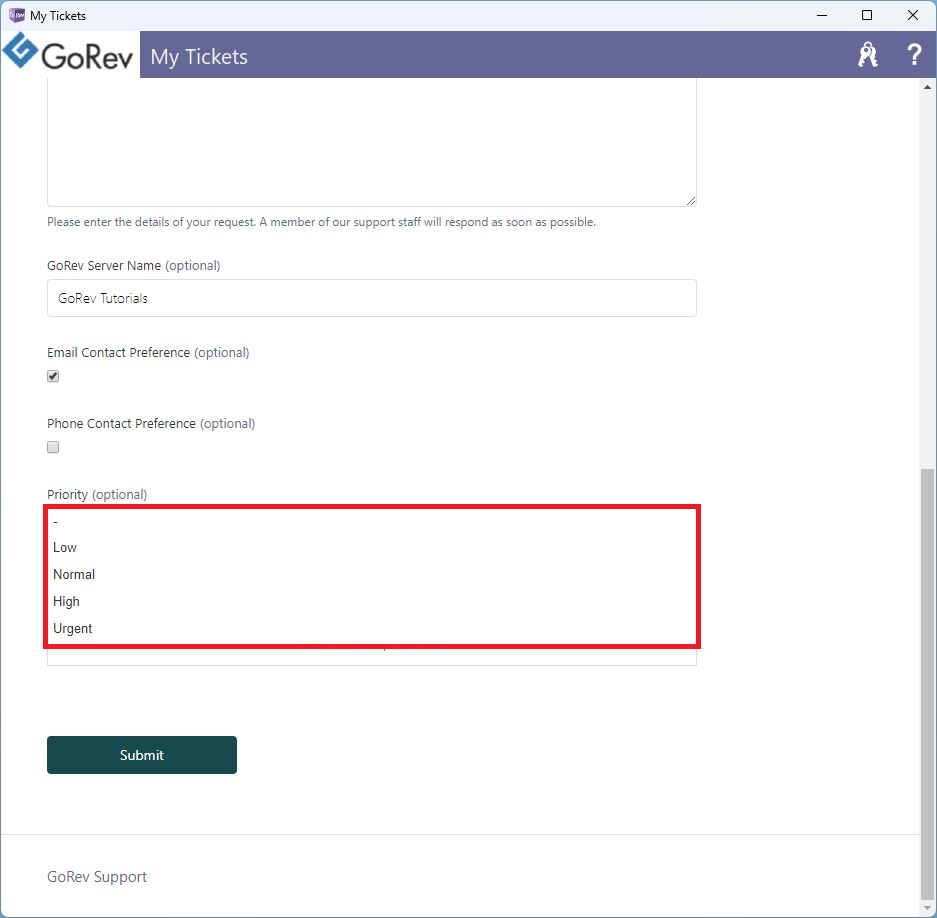
Task: Click the 'Phone Contact Preference (optional)' label
Action: [x=151, y=424]
